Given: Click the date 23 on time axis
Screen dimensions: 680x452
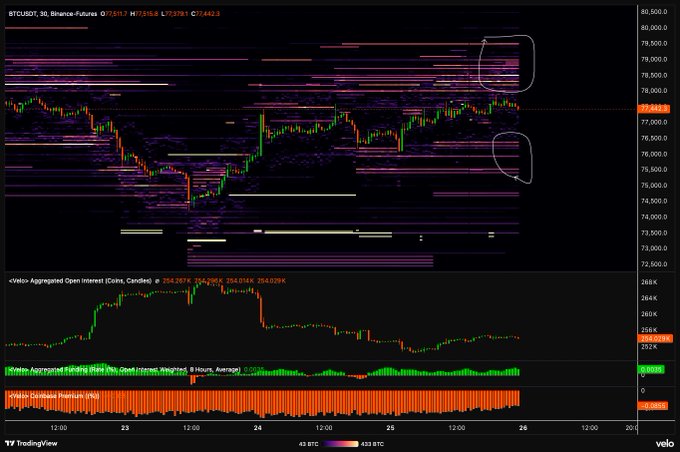Looking at the screenshot, I should tap(125, 428).
